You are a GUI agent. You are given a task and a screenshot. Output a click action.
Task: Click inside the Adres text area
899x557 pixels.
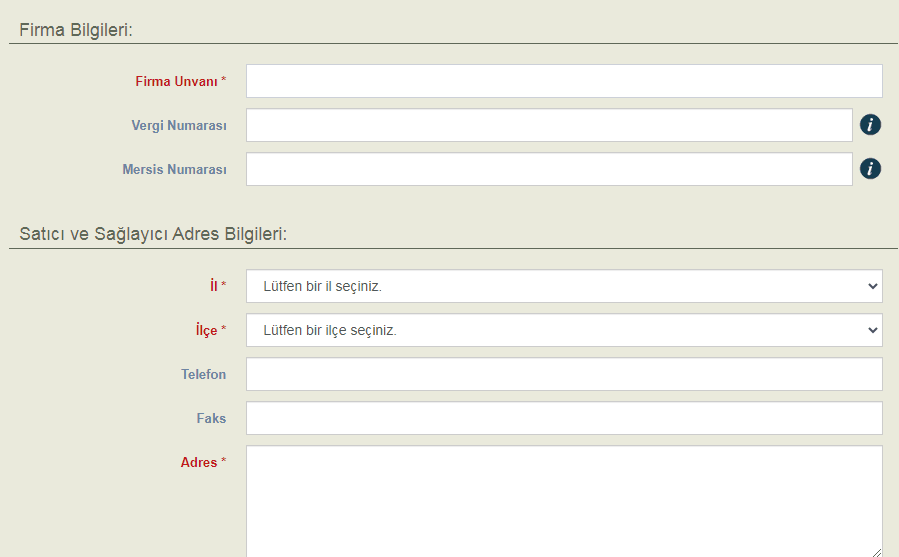tap(564, 500)
